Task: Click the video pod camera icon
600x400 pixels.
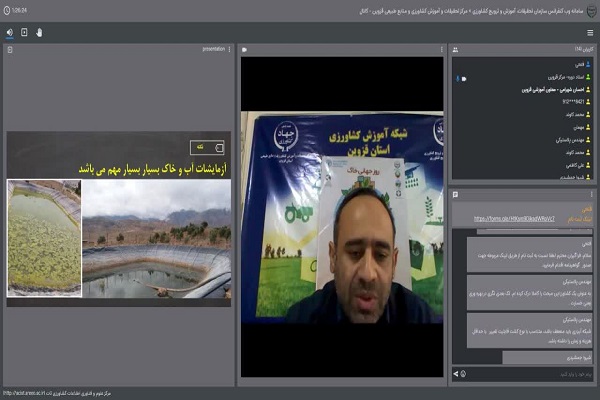Action: (x=245, y=49)
